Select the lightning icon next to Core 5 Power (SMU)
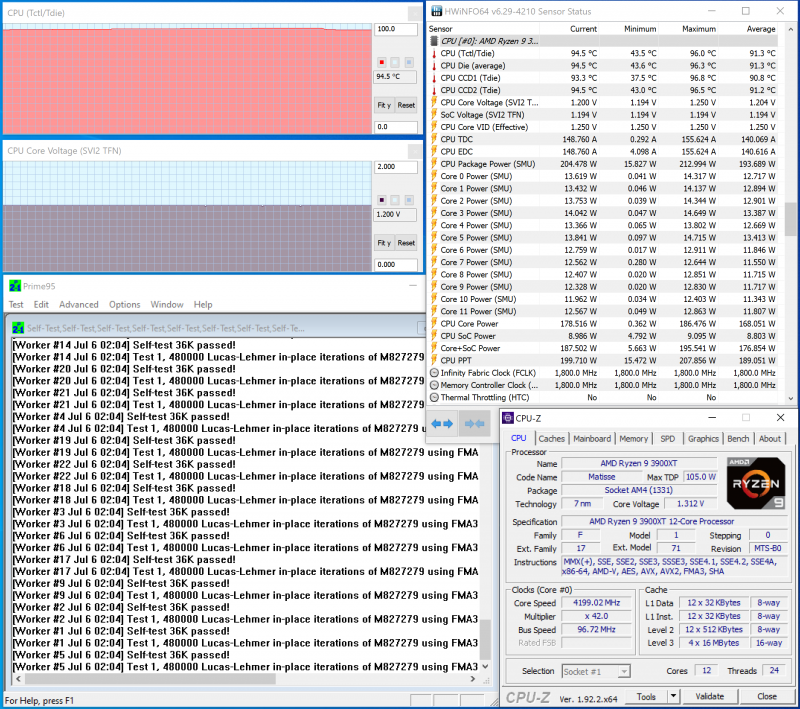The image size is (800, 709). click(x=434, y=238)
